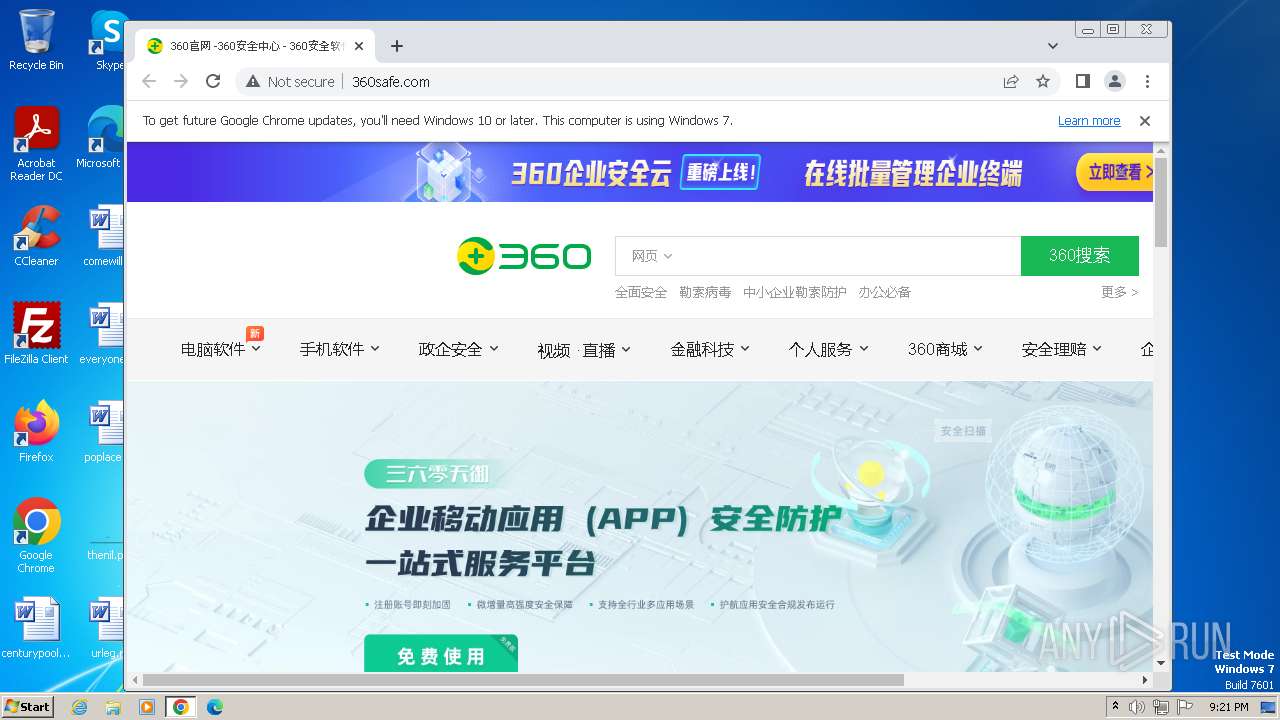
Task: Expand the 360商城 menu
Action: pos(945,349)
